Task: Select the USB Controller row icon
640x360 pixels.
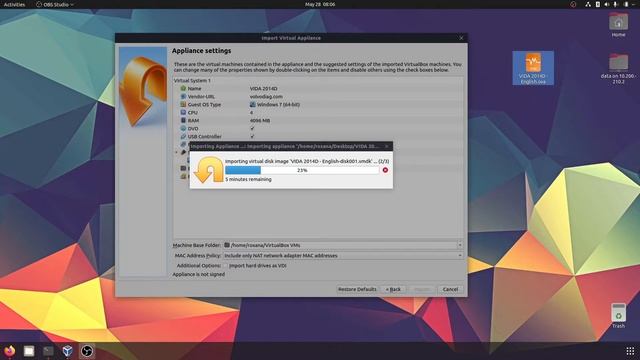Action: pos(183,136)
